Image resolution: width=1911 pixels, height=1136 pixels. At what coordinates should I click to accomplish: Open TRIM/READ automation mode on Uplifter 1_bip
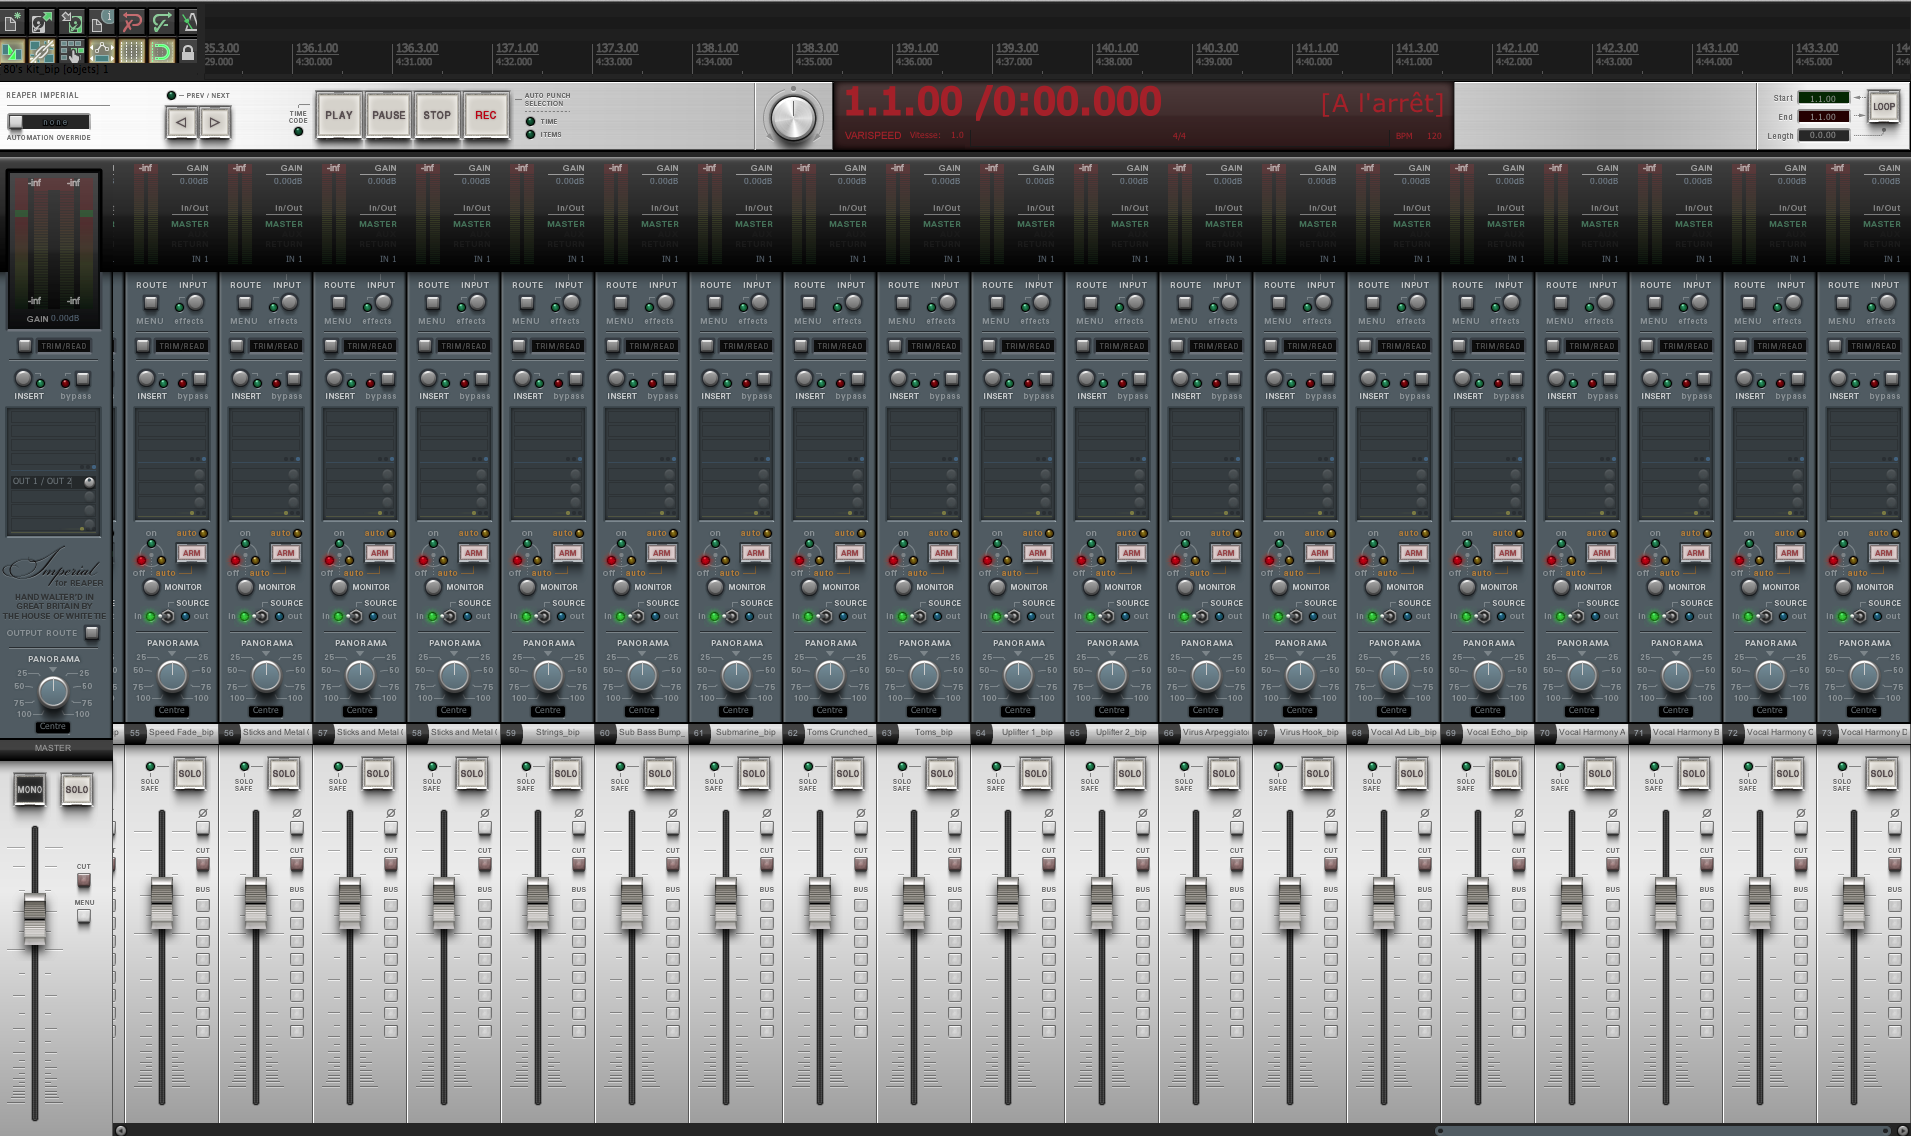(1028, 346)
